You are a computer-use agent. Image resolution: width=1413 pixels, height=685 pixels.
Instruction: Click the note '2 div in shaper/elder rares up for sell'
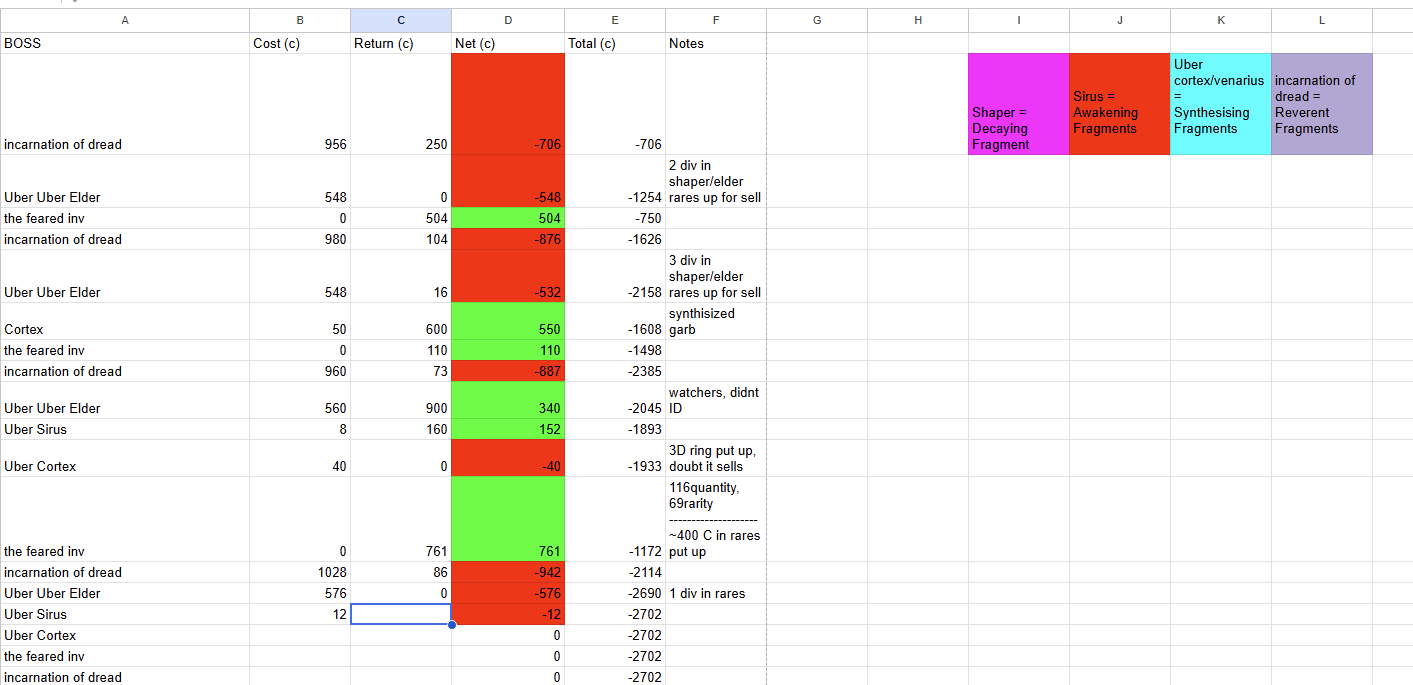tap(716, 181)
